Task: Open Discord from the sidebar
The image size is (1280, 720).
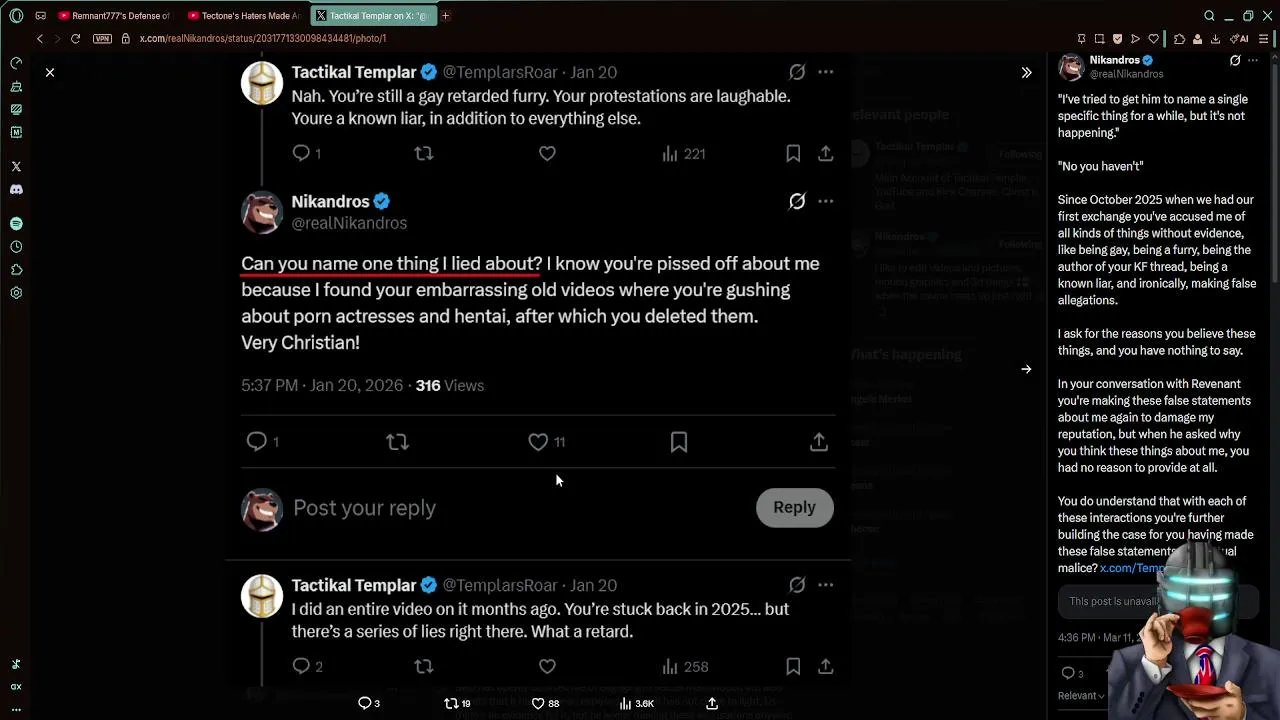Action: pyautogui.click(x=16, y=189)
